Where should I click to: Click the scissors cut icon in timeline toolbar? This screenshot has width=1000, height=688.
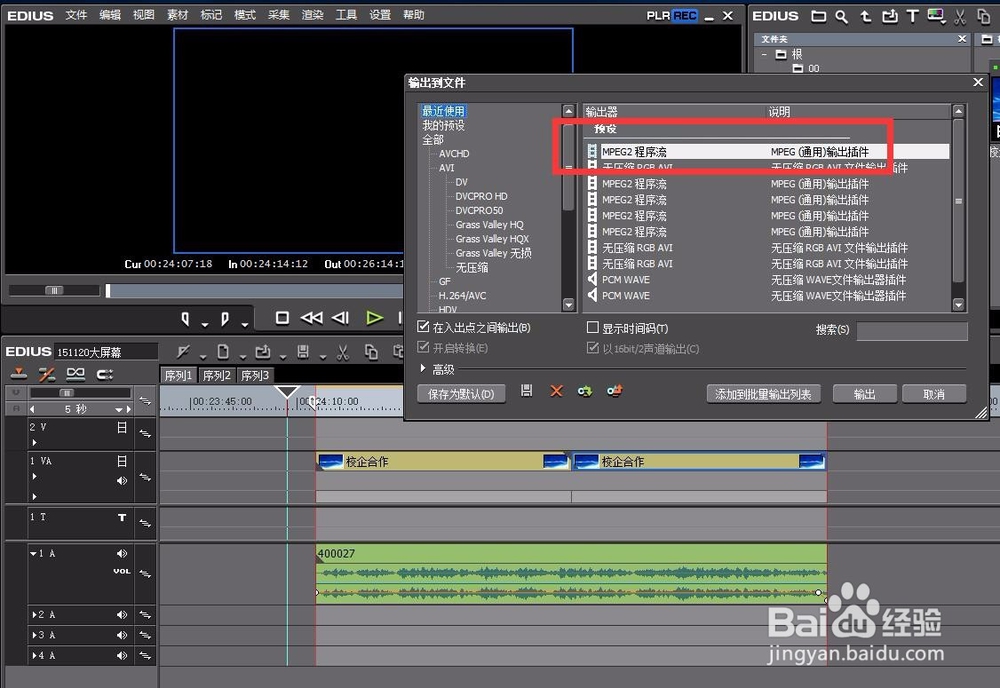342,351
